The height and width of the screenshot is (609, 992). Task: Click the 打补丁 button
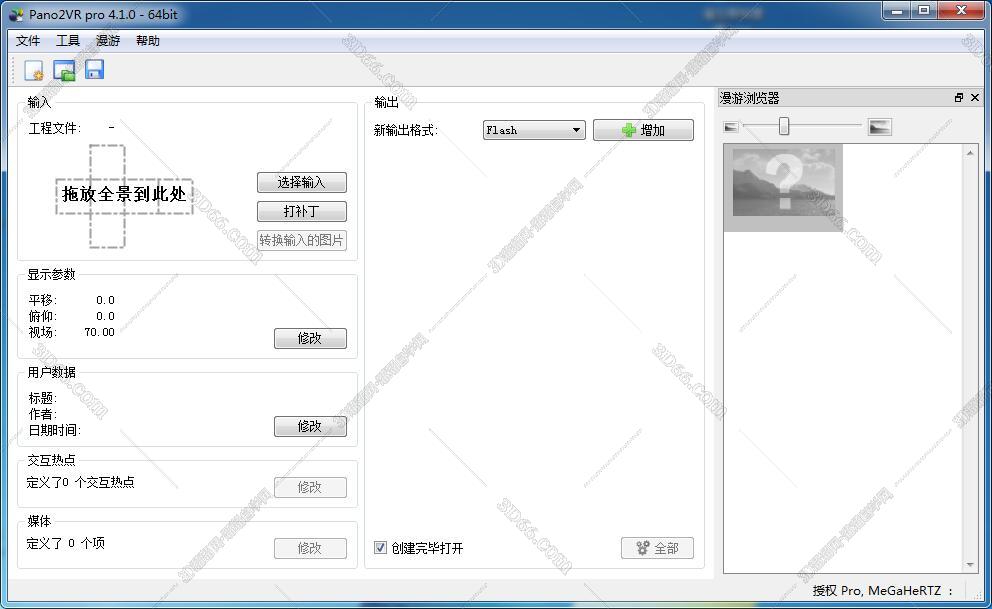(x=302, y=211)
